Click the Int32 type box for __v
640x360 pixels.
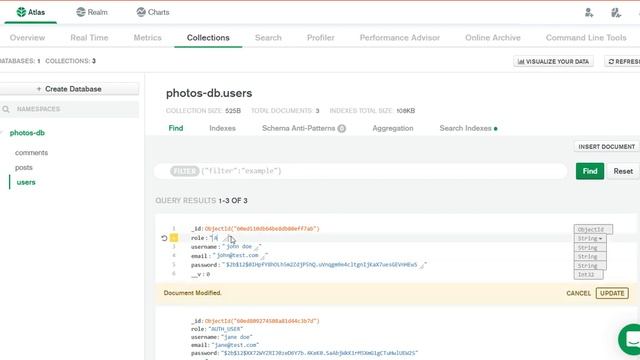(588, 275)
